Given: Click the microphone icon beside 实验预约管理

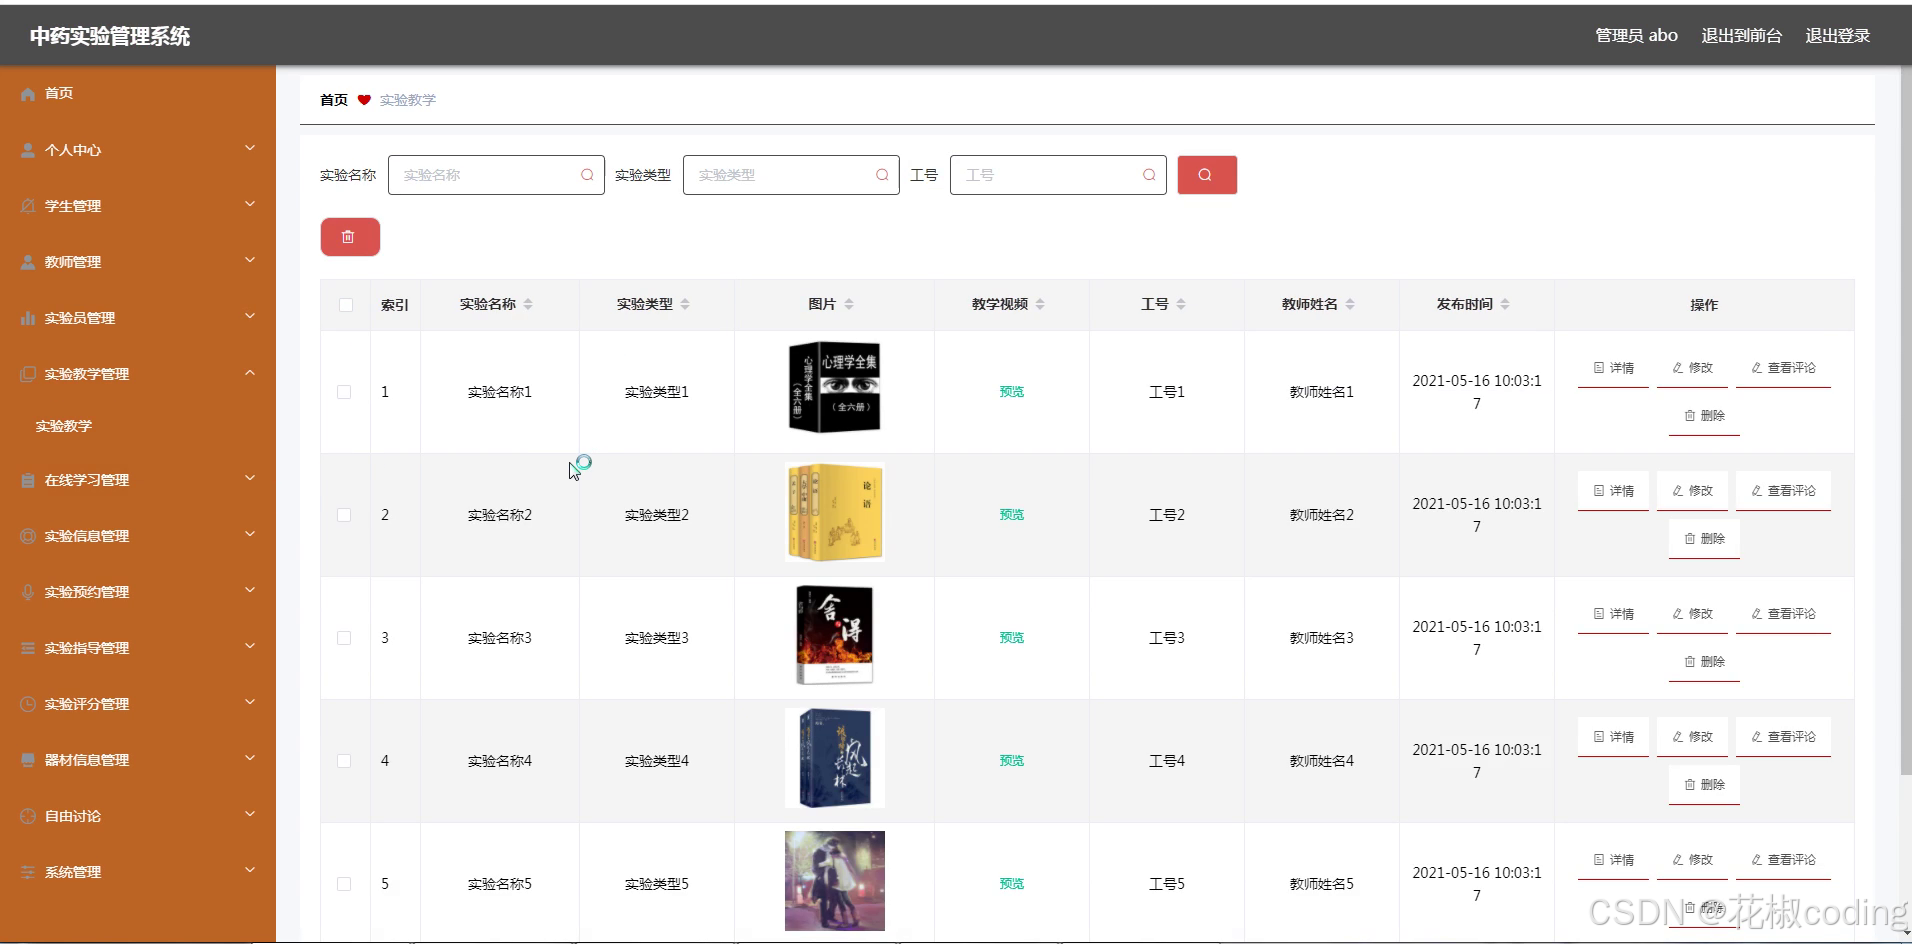Looking at the screenshot, I should pos(28,592).
